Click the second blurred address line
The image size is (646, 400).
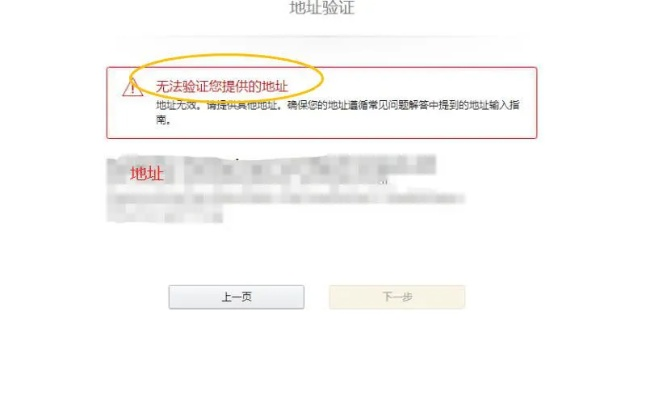pyautogui.click(x=286, y=199)
